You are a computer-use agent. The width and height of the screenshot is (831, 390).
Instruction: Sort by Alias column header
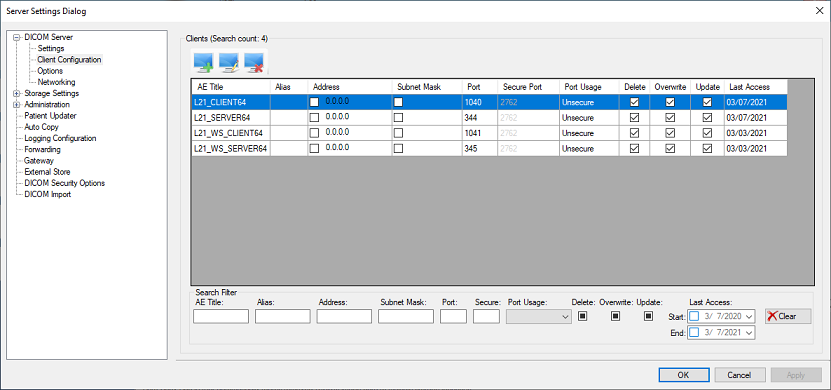[289, 87]
